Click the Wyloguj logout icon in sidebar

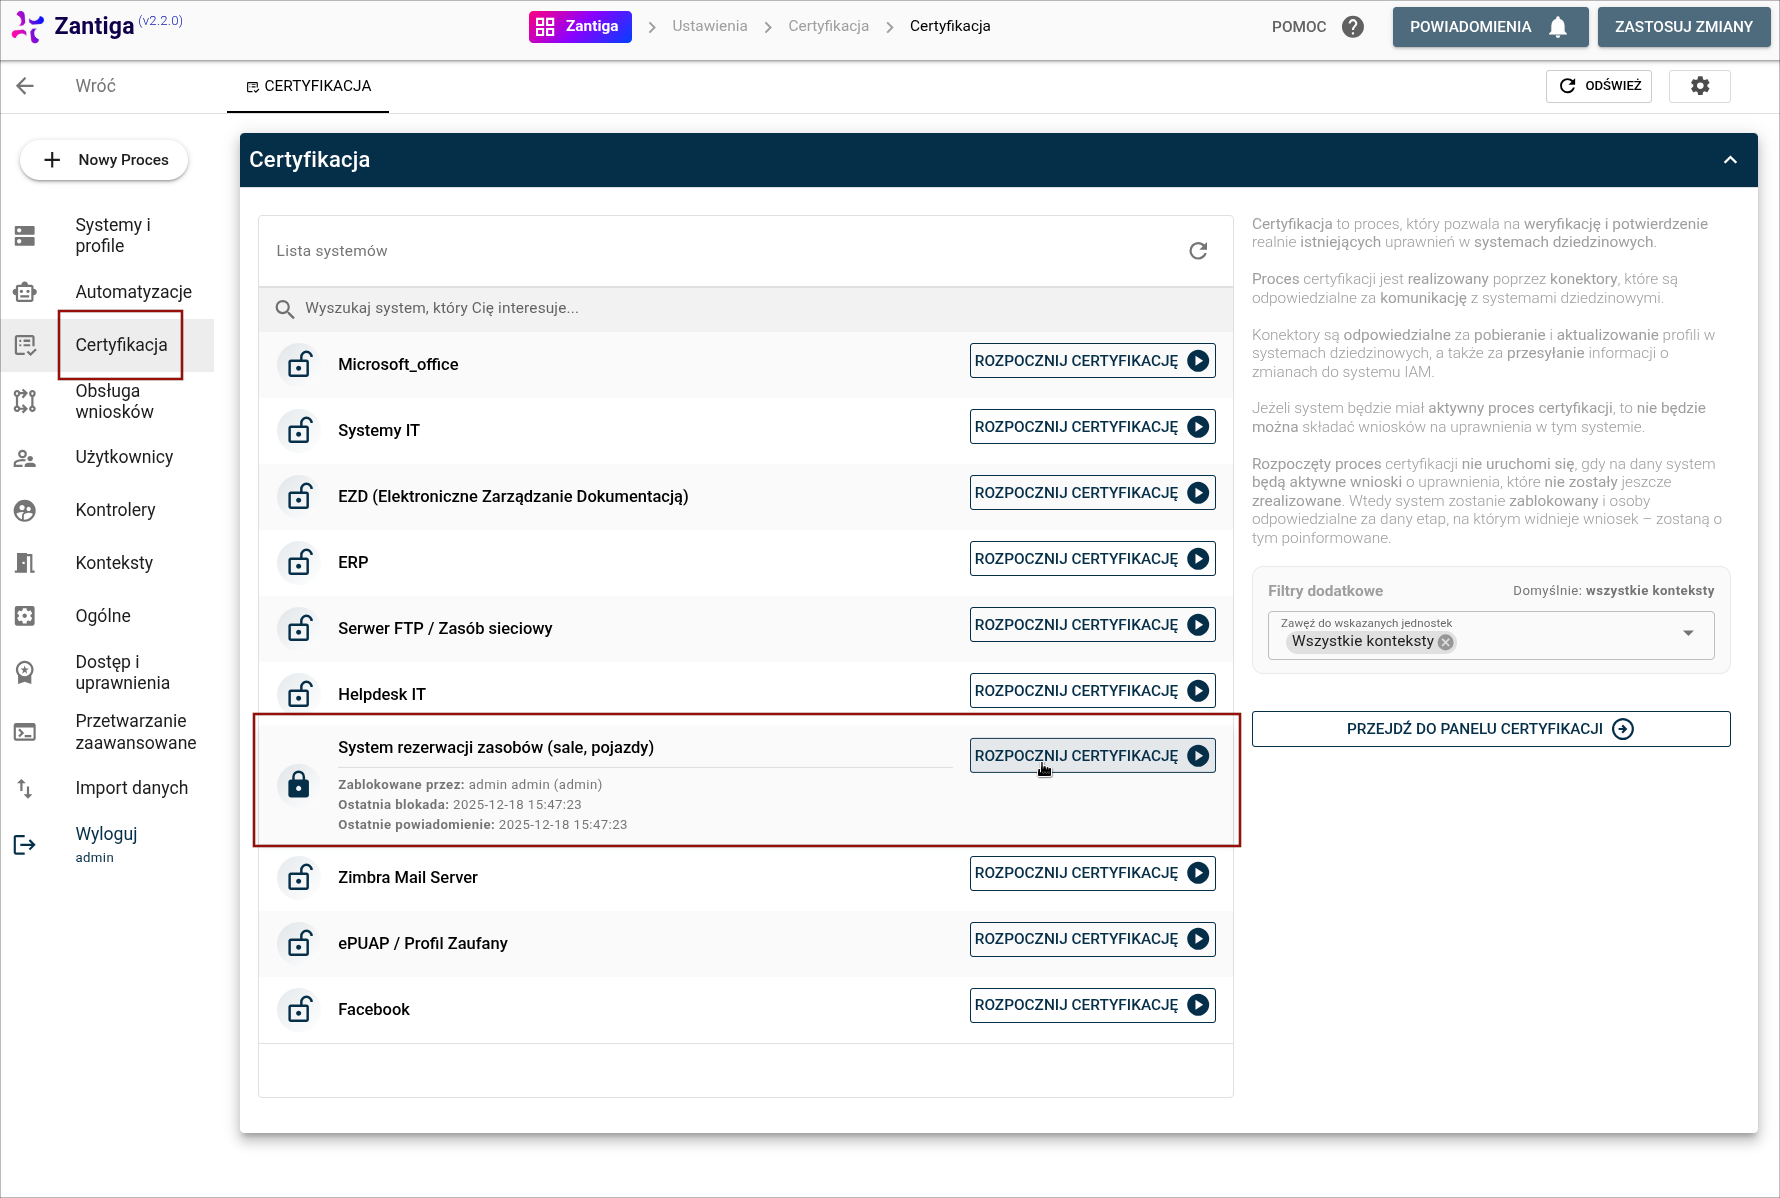tap(25, 845)
